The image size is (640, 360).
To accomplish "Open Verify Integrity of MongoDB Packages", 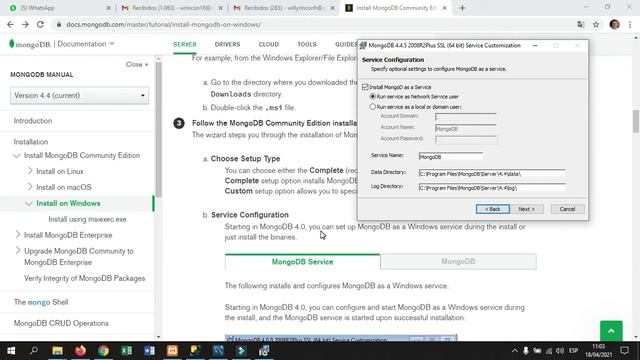I will click(84, 278).
